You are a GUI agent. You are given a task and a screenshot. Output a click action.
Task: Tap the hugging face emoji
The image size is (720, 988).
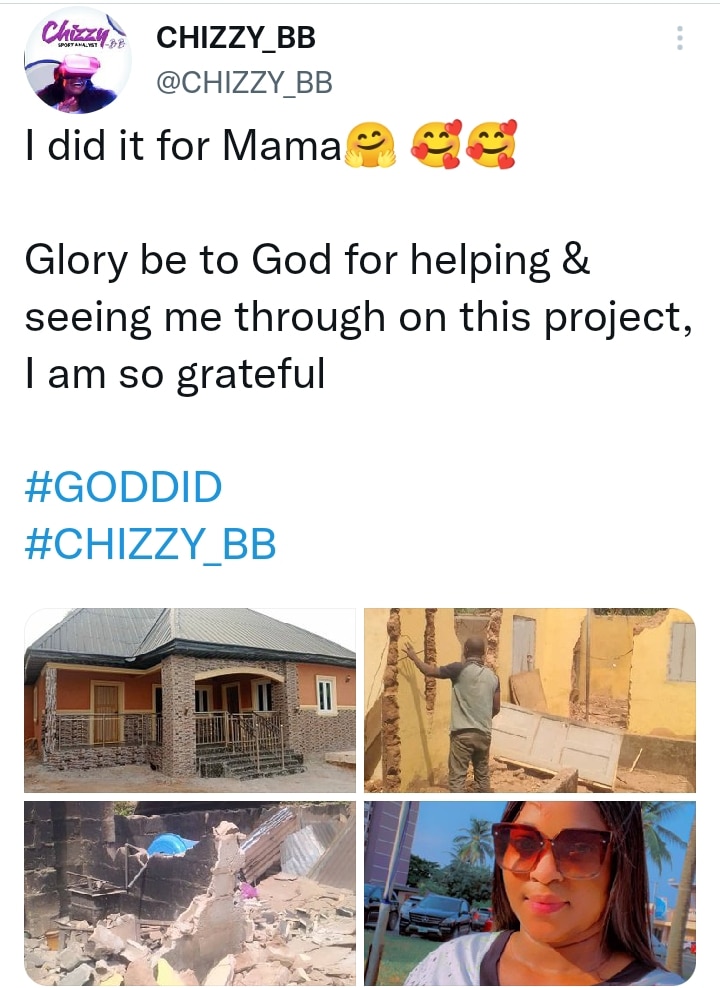(x=370, y=145)
